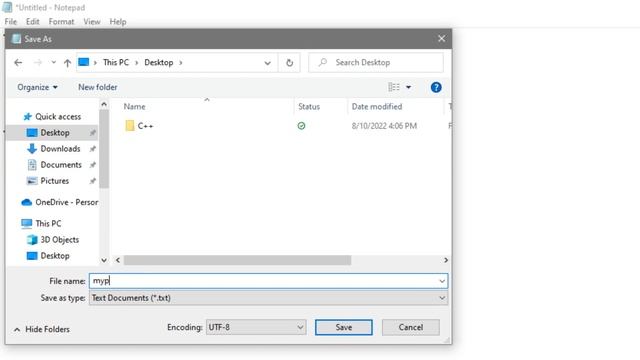Click pin icon next to Pictures

point(93,181)
